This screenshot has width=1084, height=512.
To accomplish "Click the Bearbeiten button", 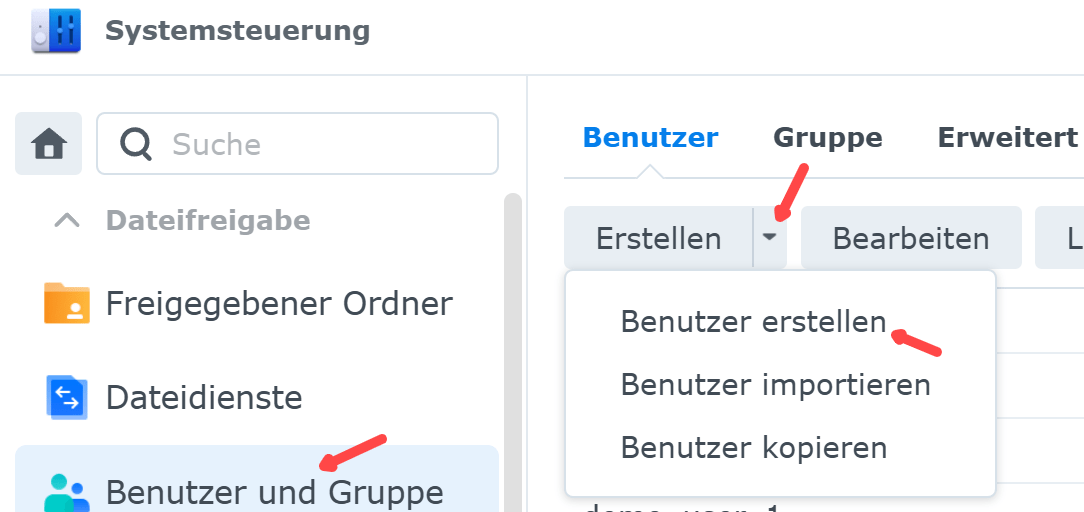I will 910,239.
